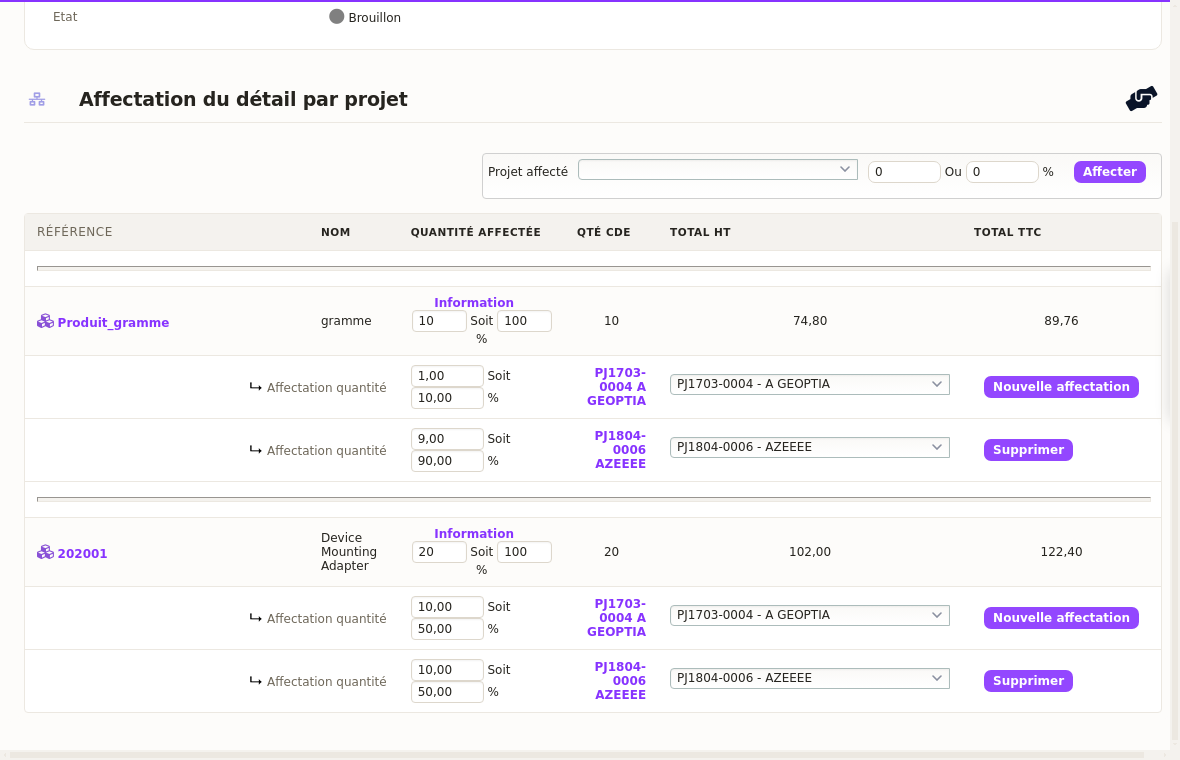Click the TOTAL HT column header
The width and height of the screenshot is (1180, 760).
tap(700, 232)
